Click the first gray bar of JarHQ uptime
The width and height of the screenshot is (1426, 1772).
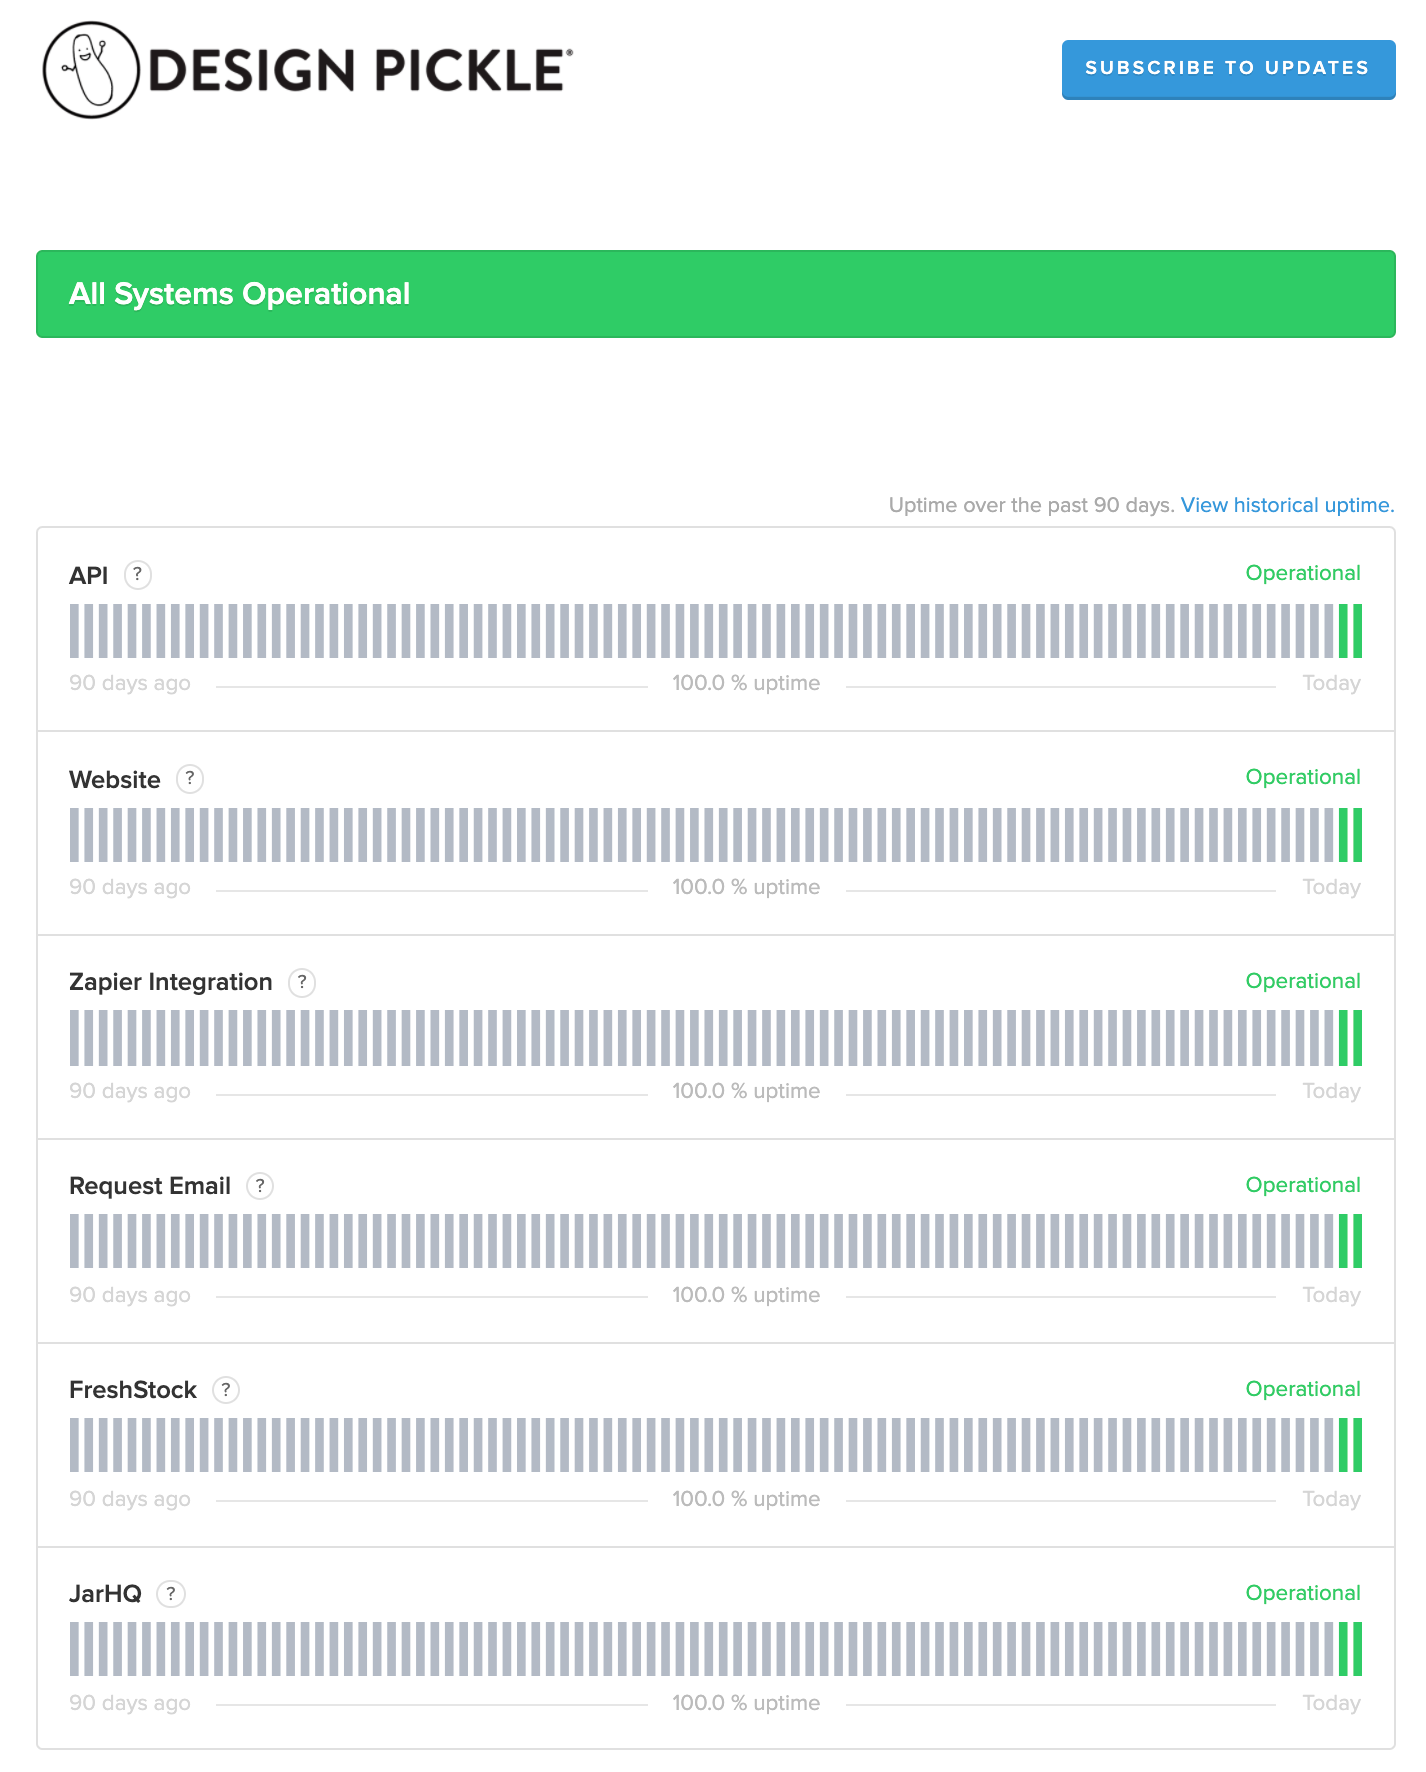[x=74, y=1649]
